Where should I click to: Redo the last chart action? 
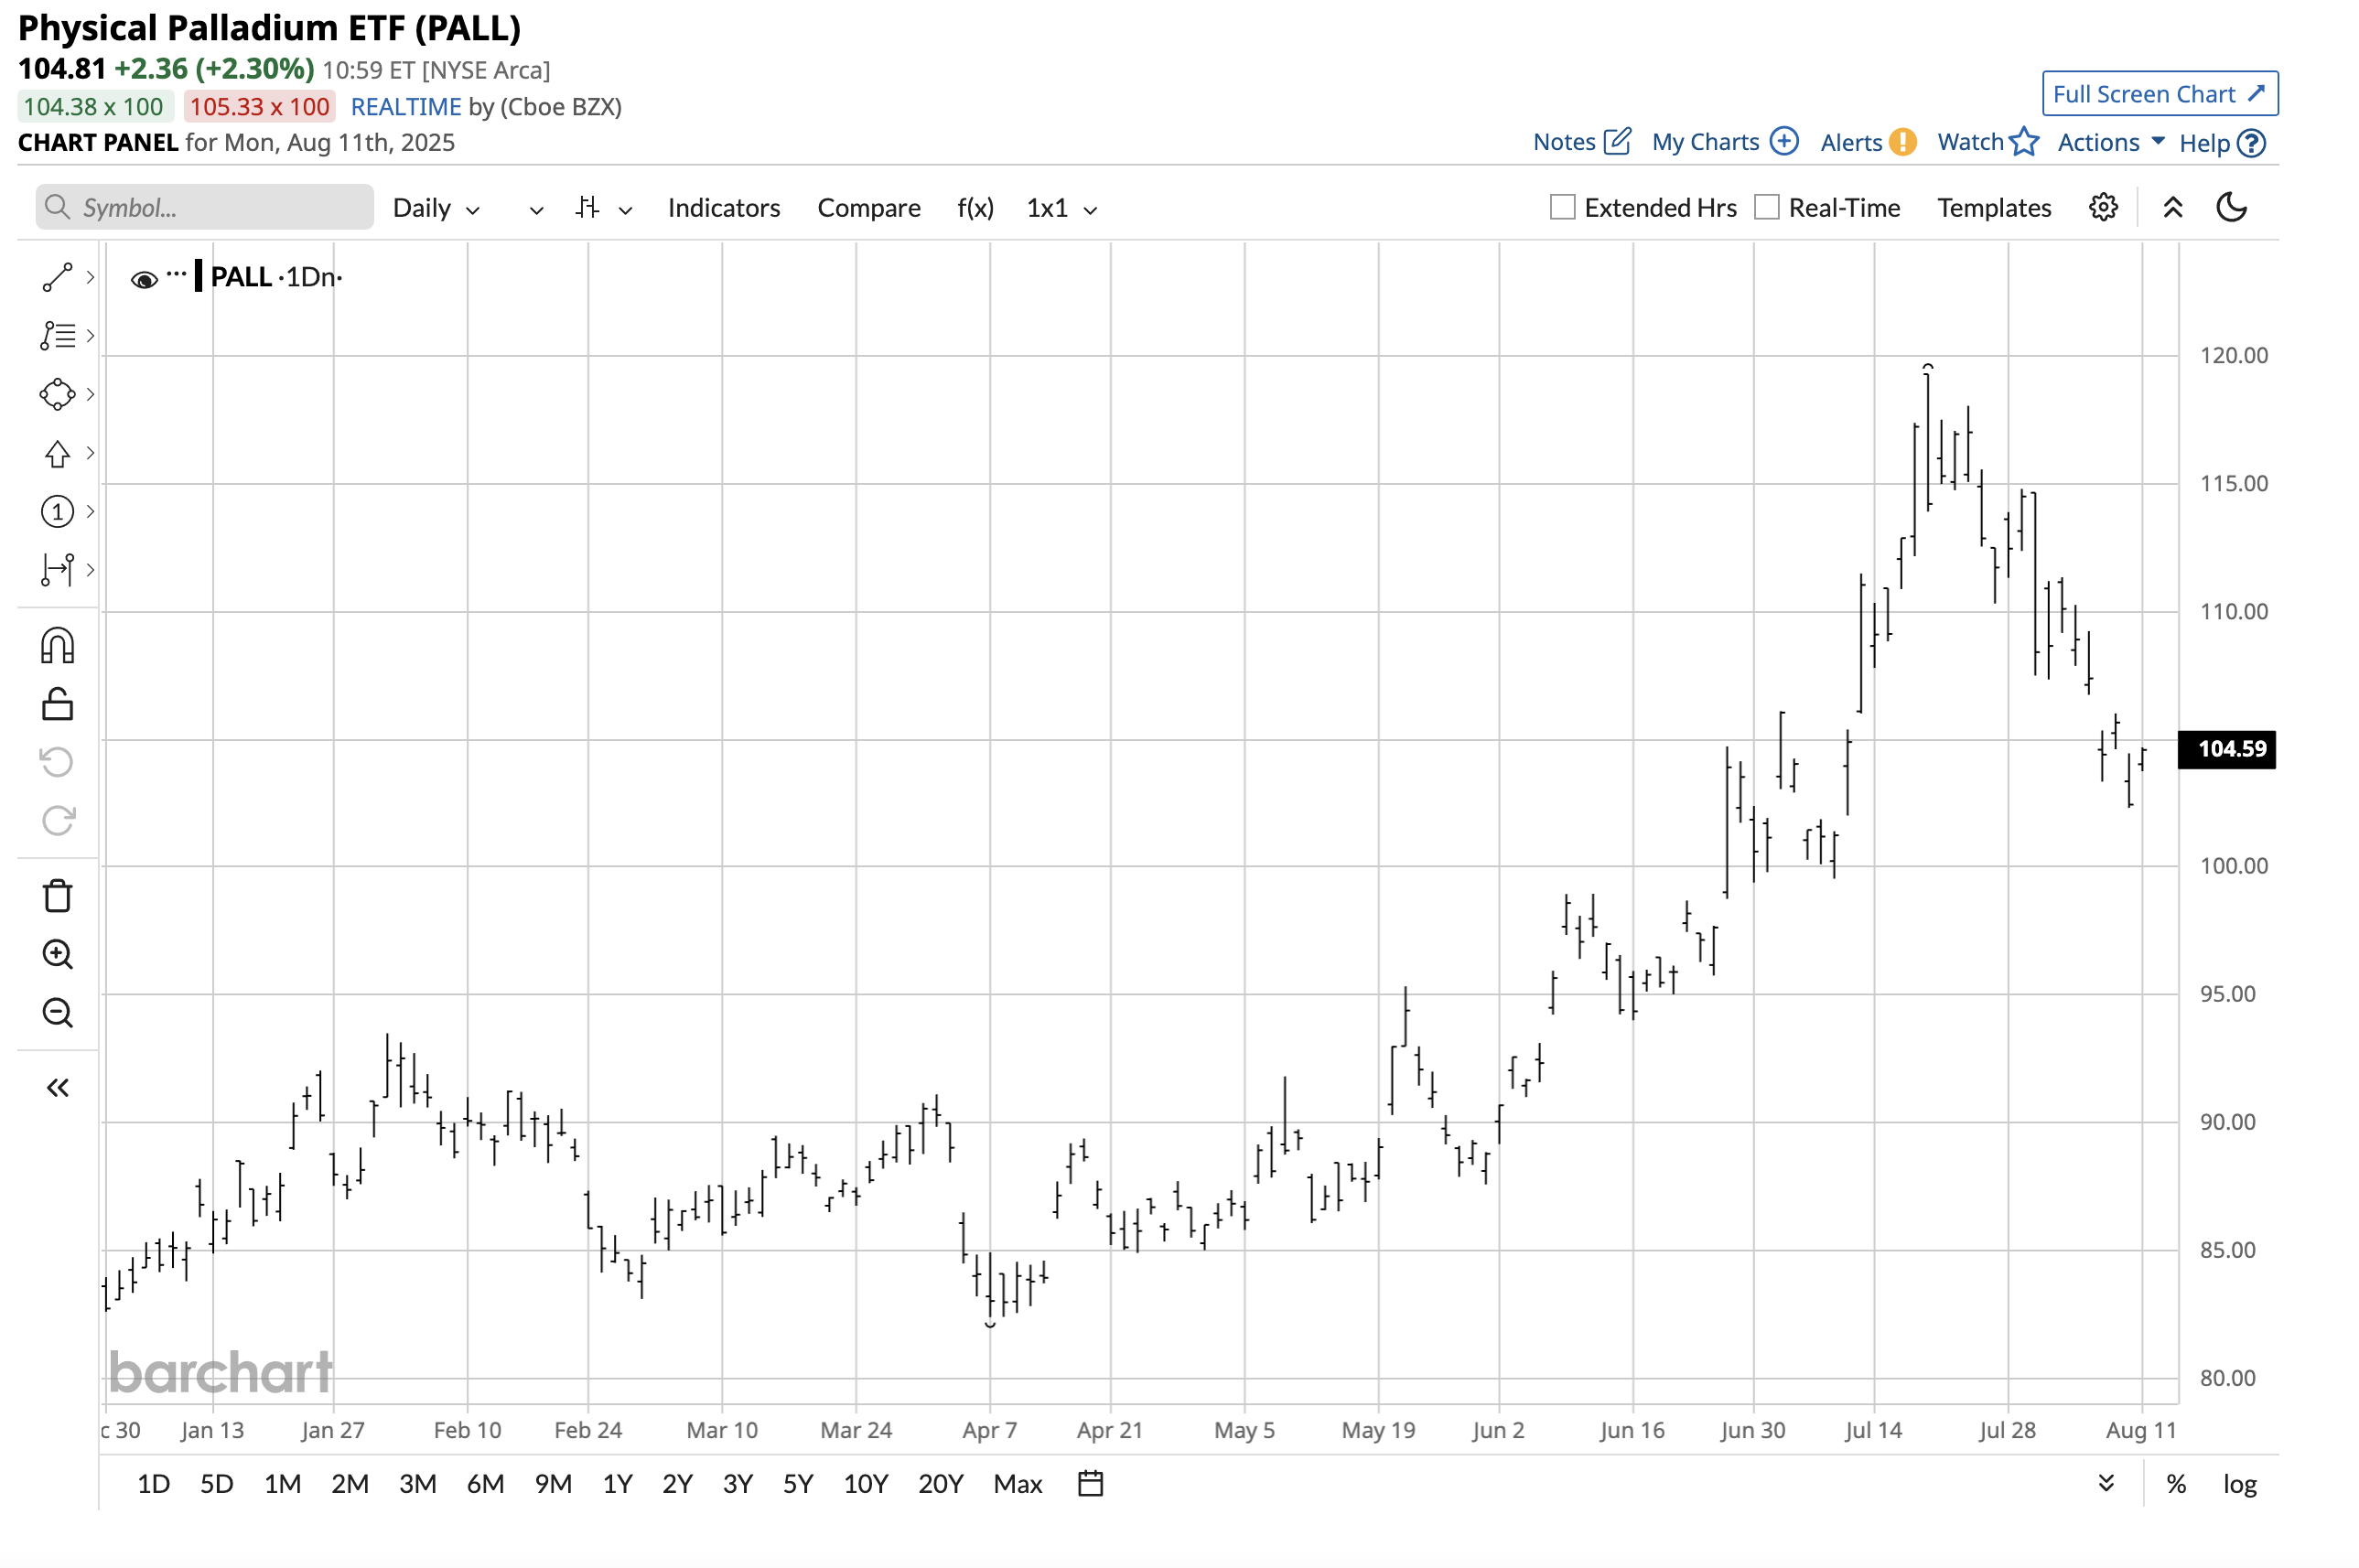point(57,821)
